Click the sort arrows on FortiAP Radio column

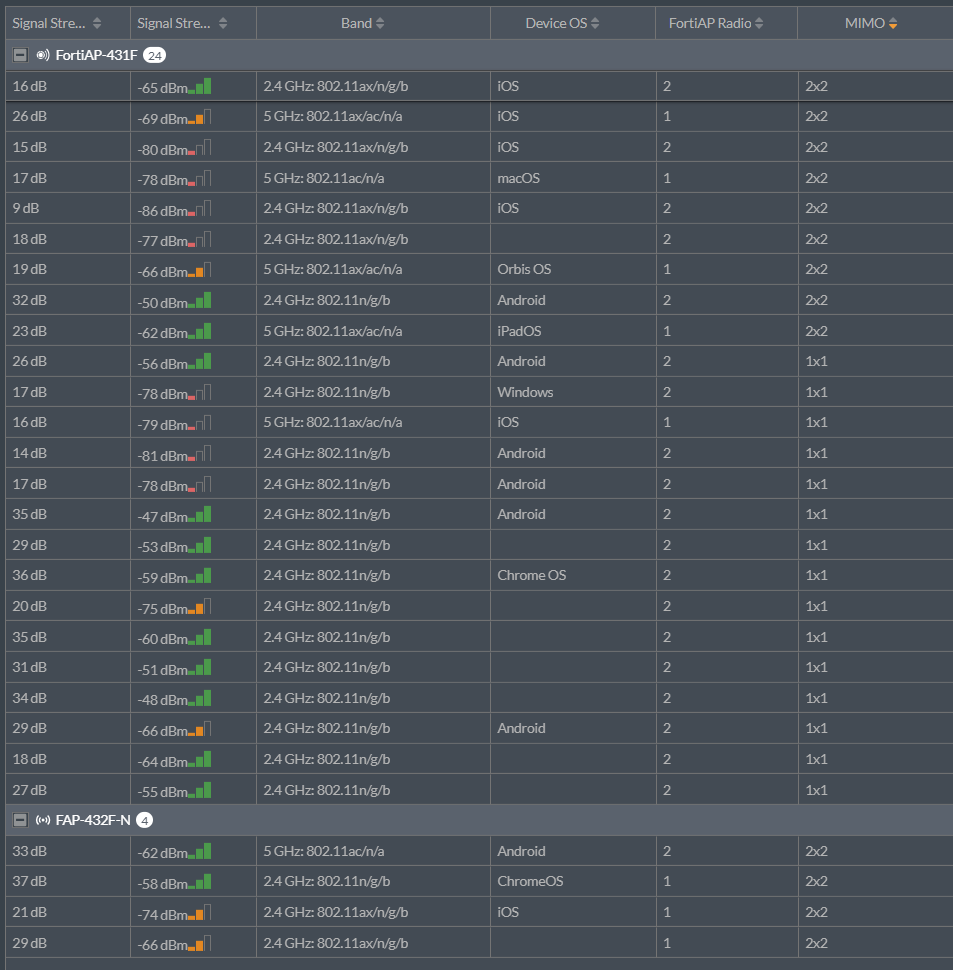click(x=759, y=24)
